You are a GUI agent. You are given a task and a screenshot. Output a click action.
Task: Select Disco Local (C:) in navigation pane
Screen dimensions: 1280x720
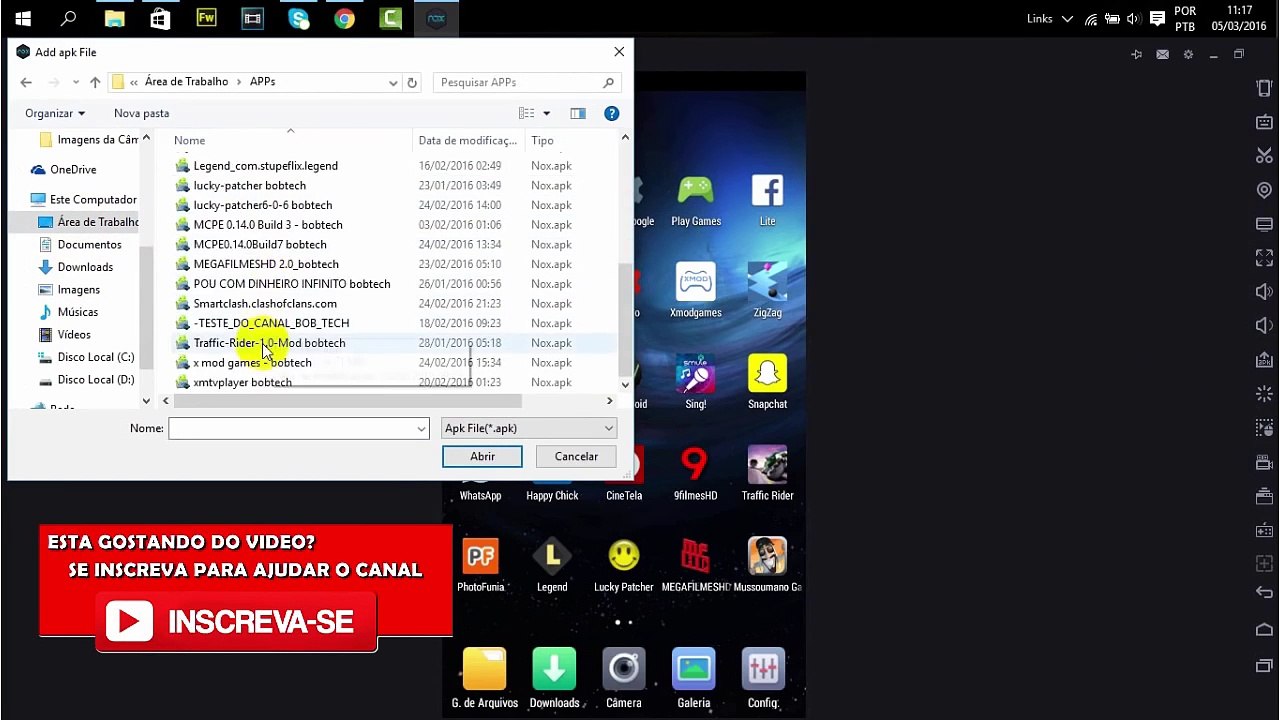pyautogui.click(x=95, y=357)
